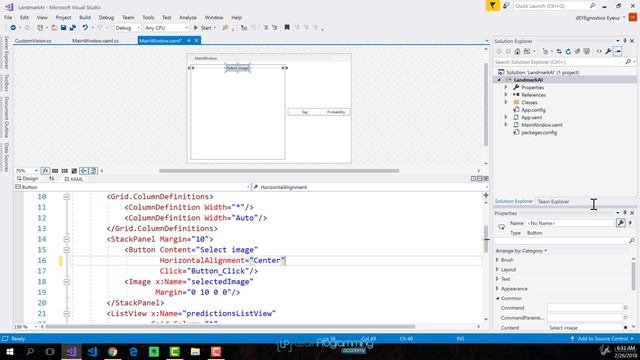Open the Any CPU platform dropdown
The width and height of the screenshot is (640, 360).
click(x=166, y=28)
